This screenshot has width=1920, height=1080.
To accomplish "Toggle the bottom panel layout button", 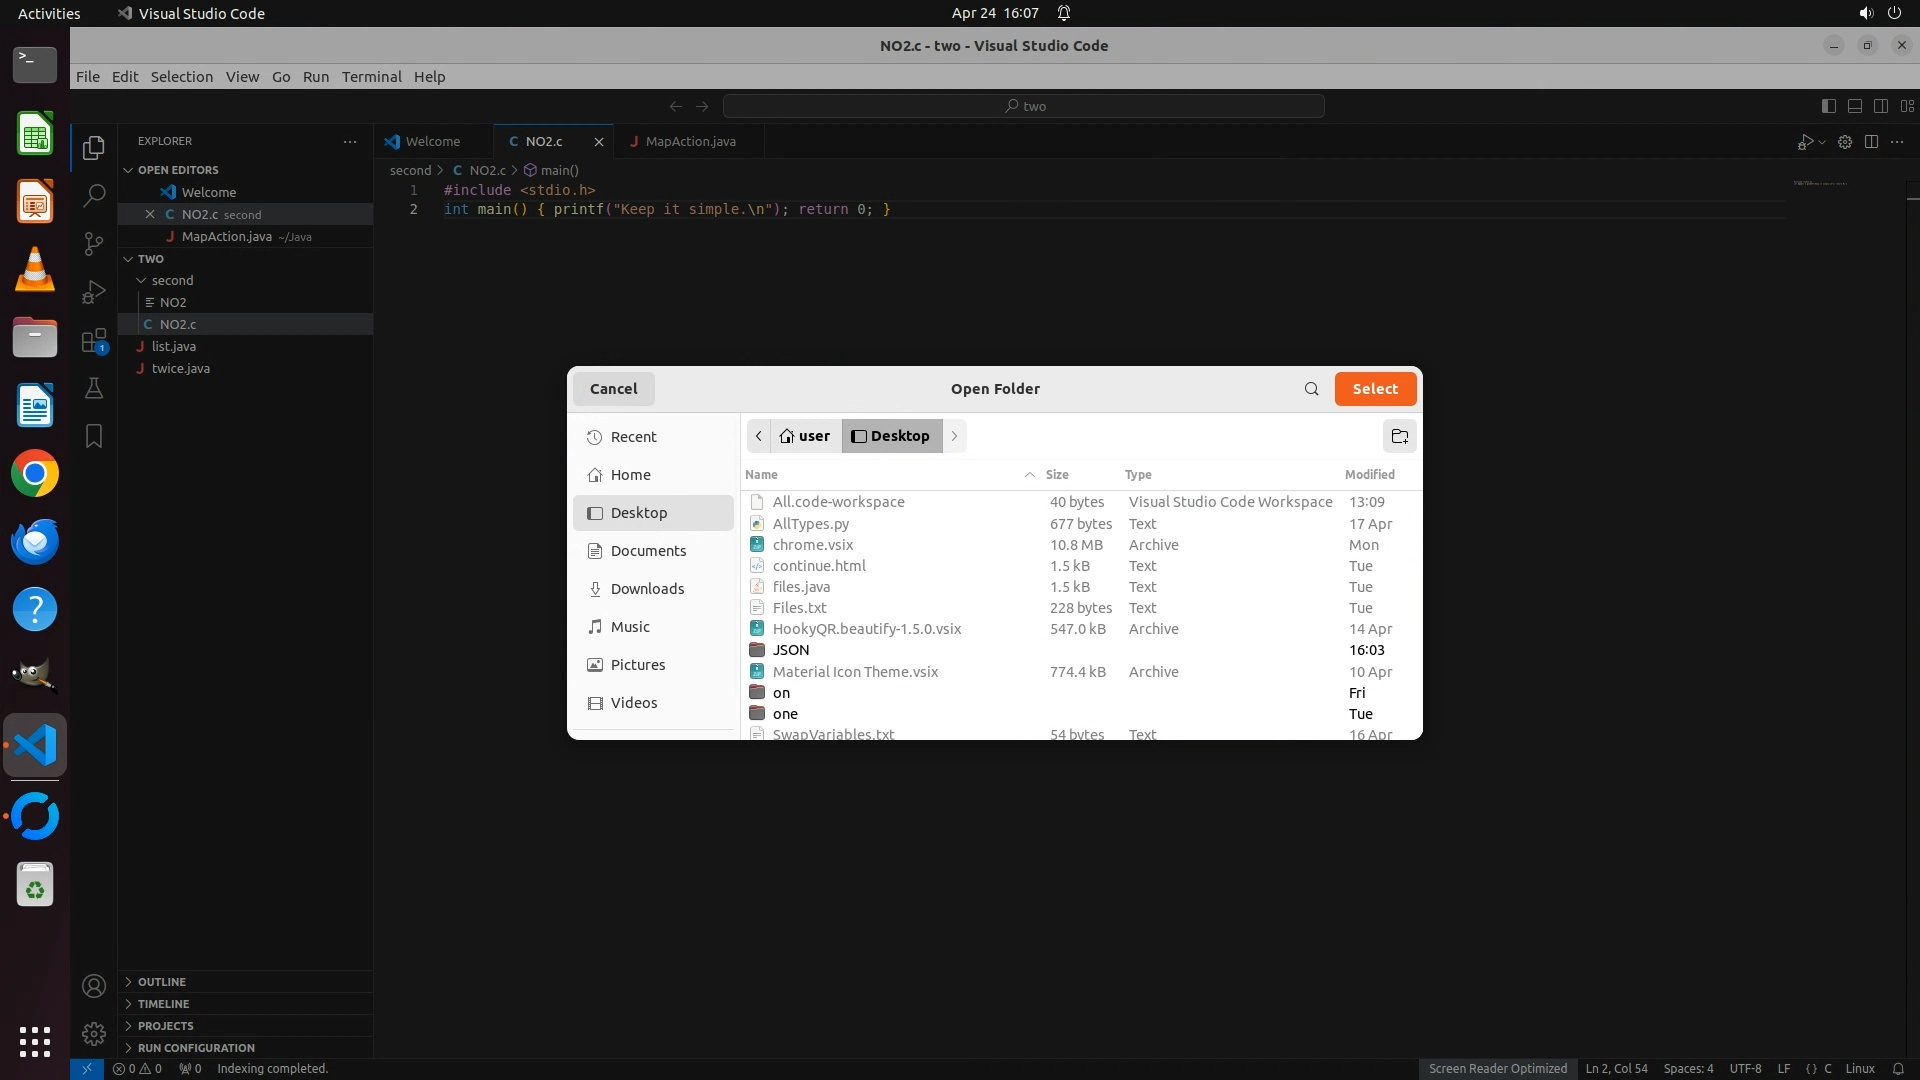I will [x=1854, y=106].
